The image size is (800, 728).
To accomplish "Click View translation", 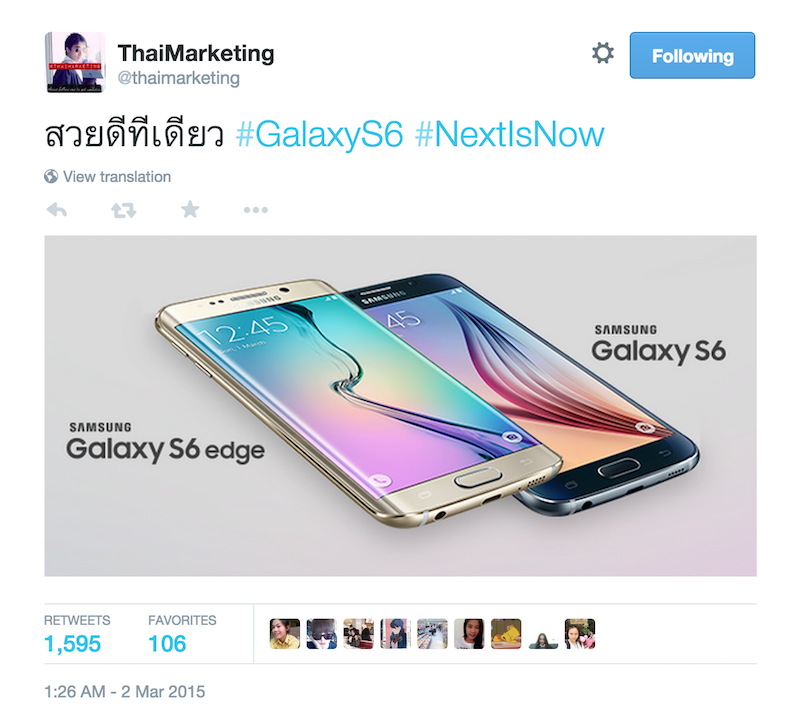I will click(x=117, y=177).
